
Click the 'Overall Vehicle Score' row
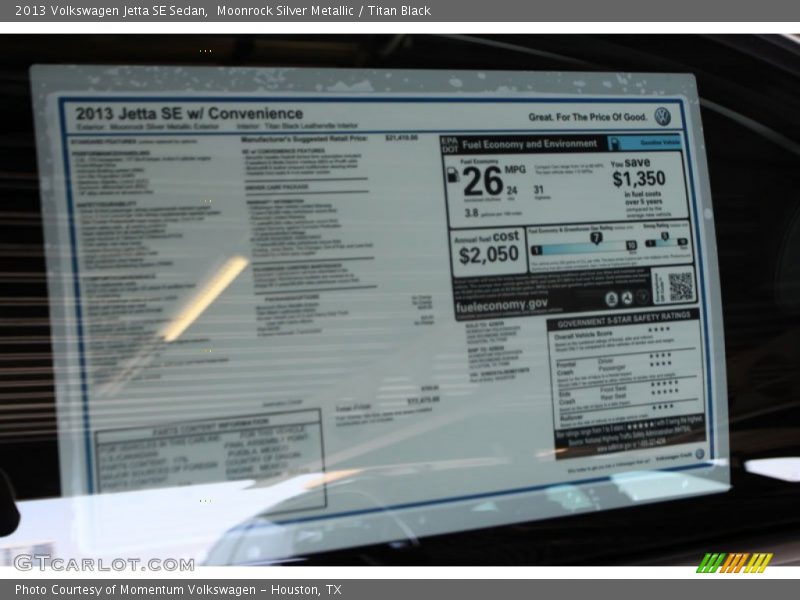point(626,337)
